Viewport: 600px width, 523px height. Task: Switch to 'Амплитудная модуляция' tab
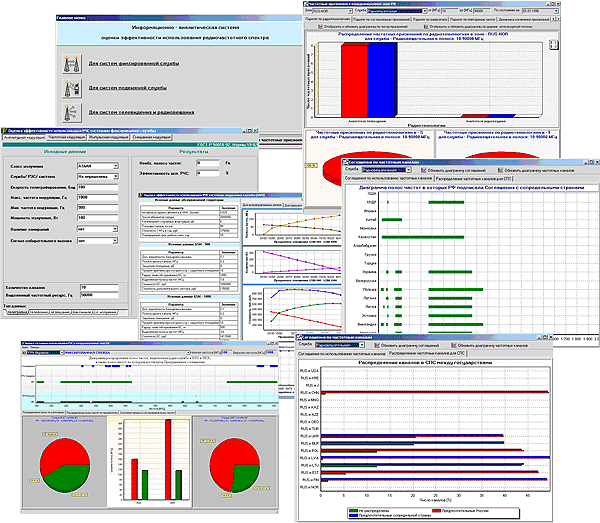point(24,137)
